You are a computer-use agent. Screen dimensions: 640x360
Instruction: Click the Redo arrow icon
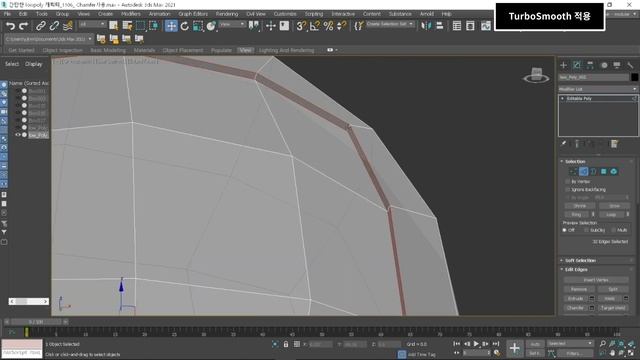coord(23,26)
